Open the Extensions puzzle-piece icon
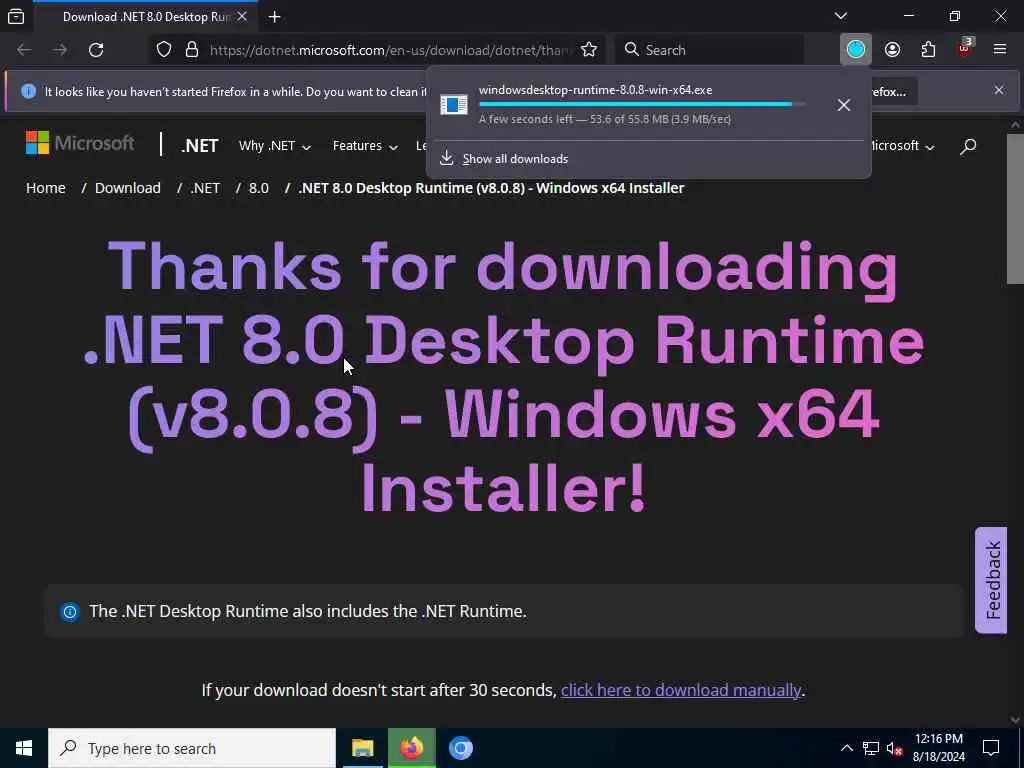This screenshot has height=768, width=1024. click(928, 50)
